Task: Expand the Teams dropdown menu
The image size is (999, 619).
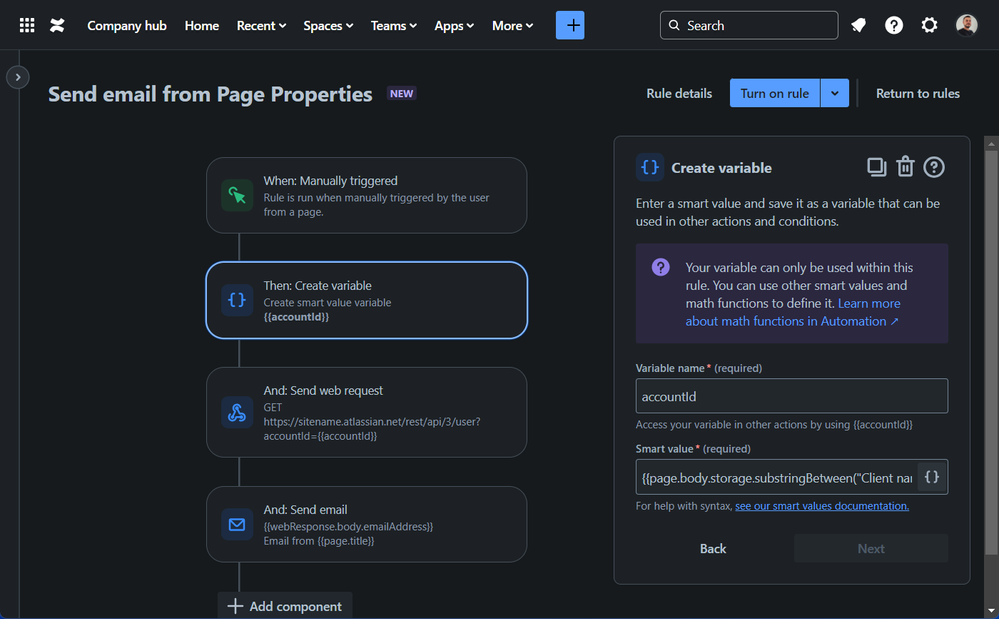Action: pos(394,25)
